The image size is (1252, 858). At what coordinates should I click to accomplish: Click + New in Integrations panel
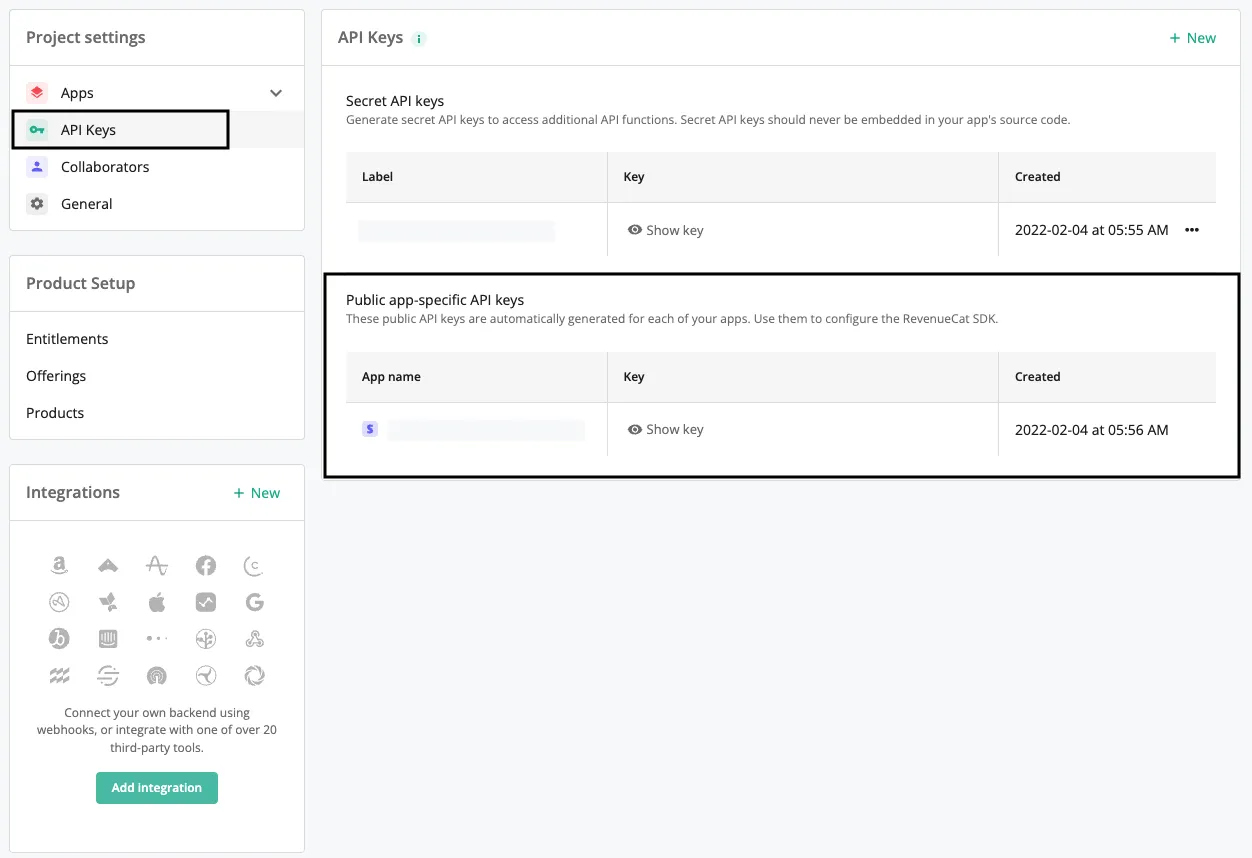tap(256, 493)
